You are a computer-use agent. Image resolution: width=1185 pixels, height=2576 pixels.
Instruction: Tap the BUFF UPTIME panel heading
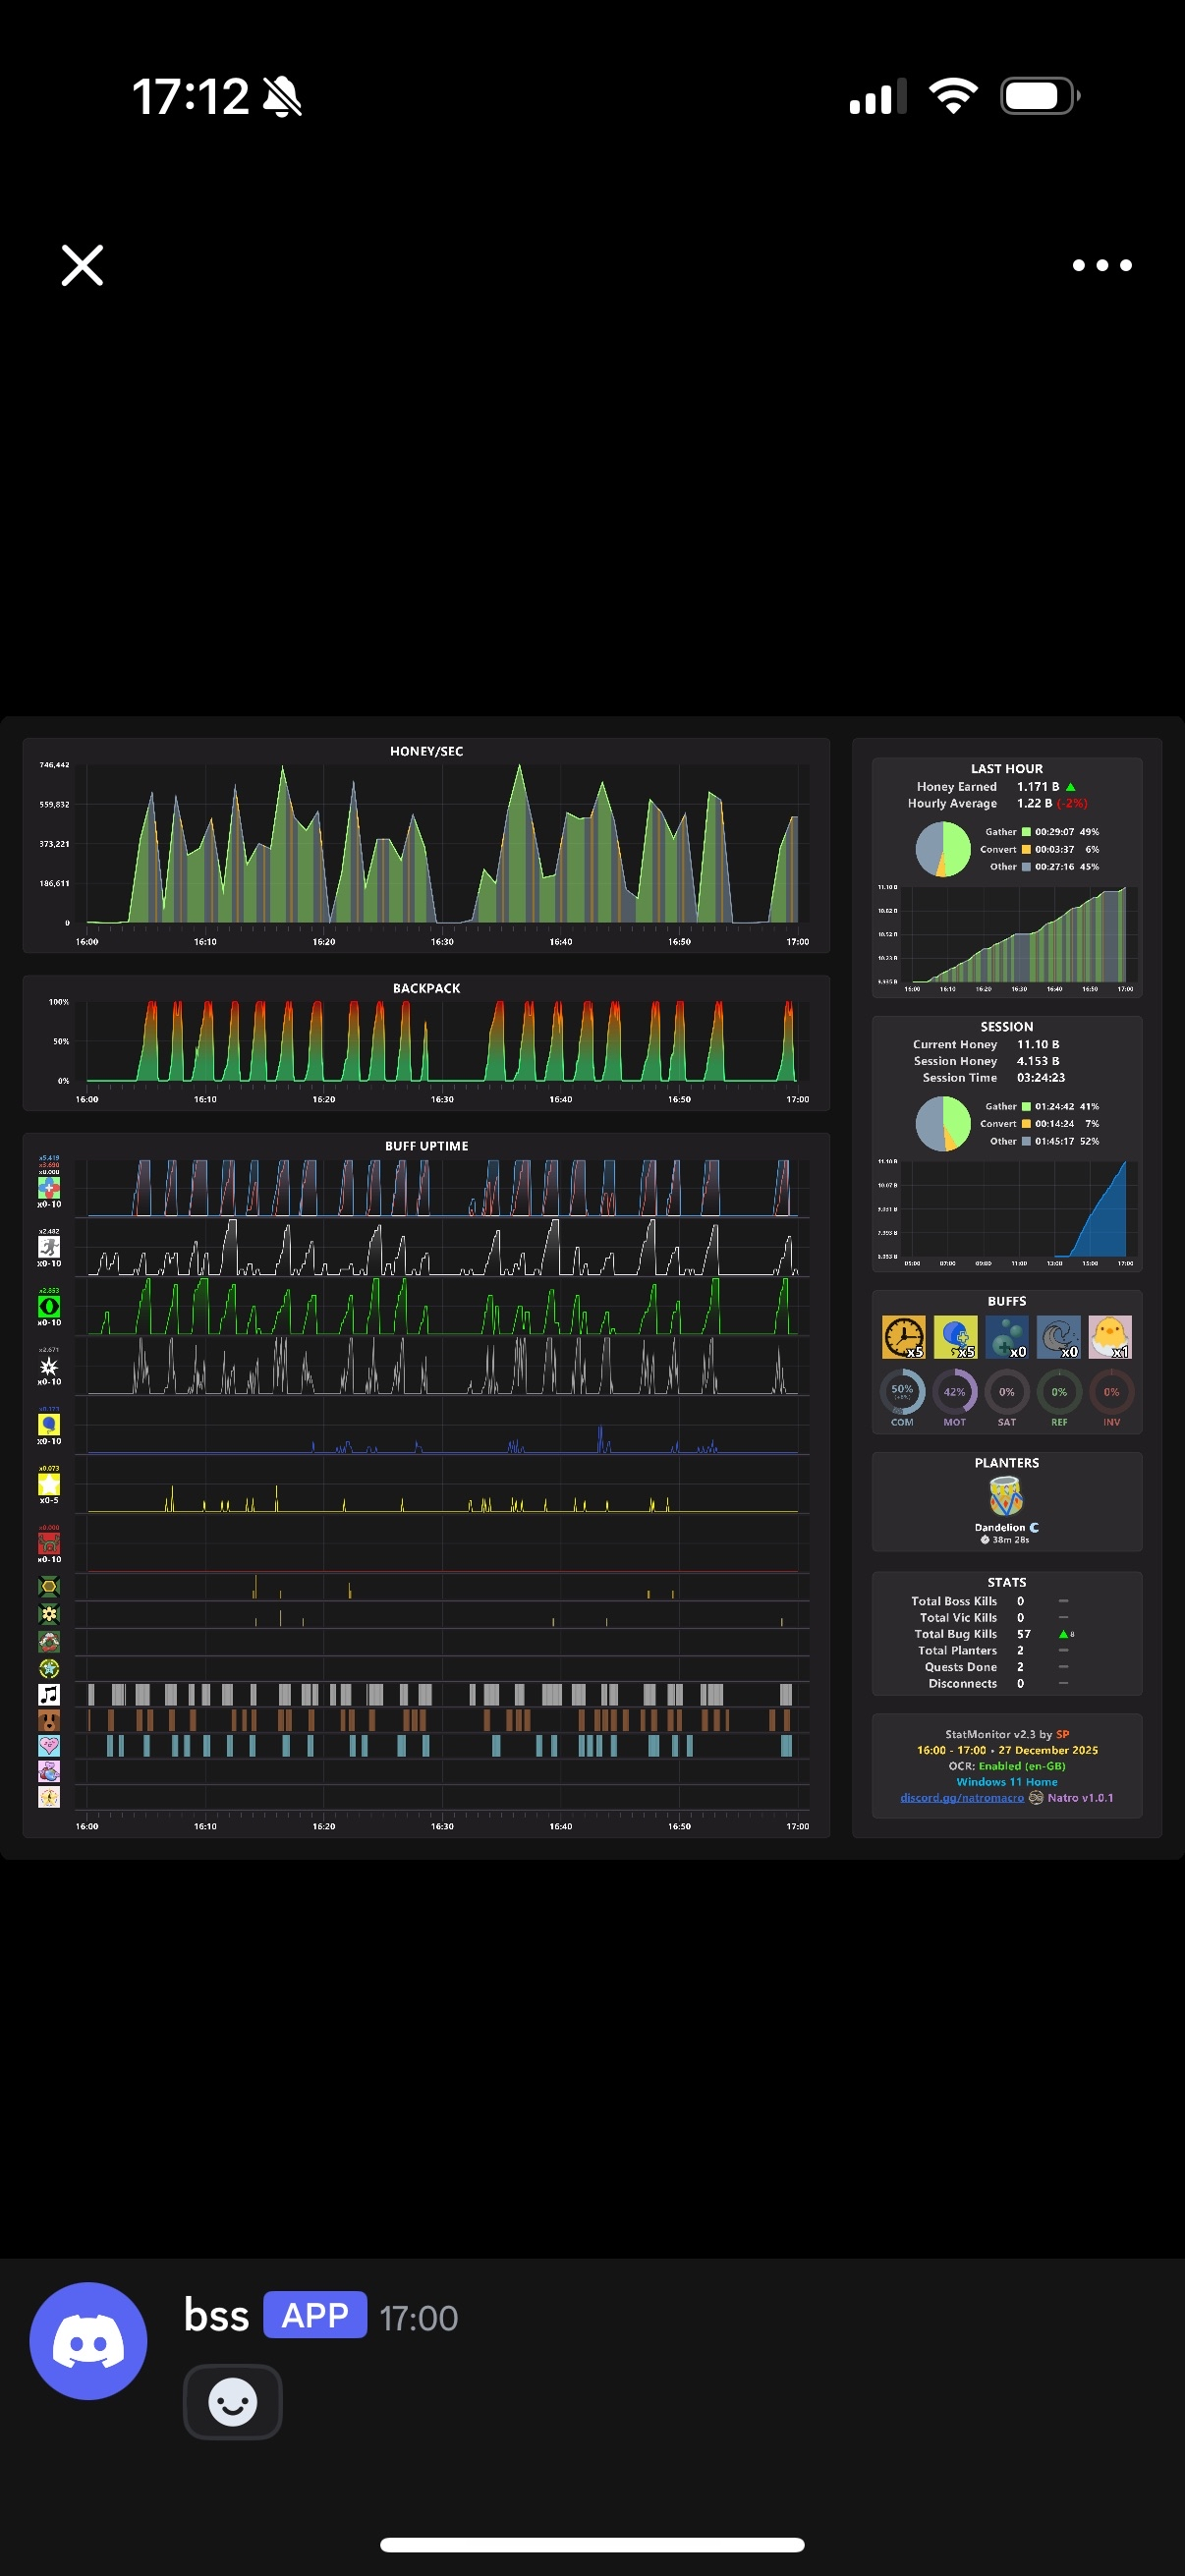click(x=426, y=1146)
